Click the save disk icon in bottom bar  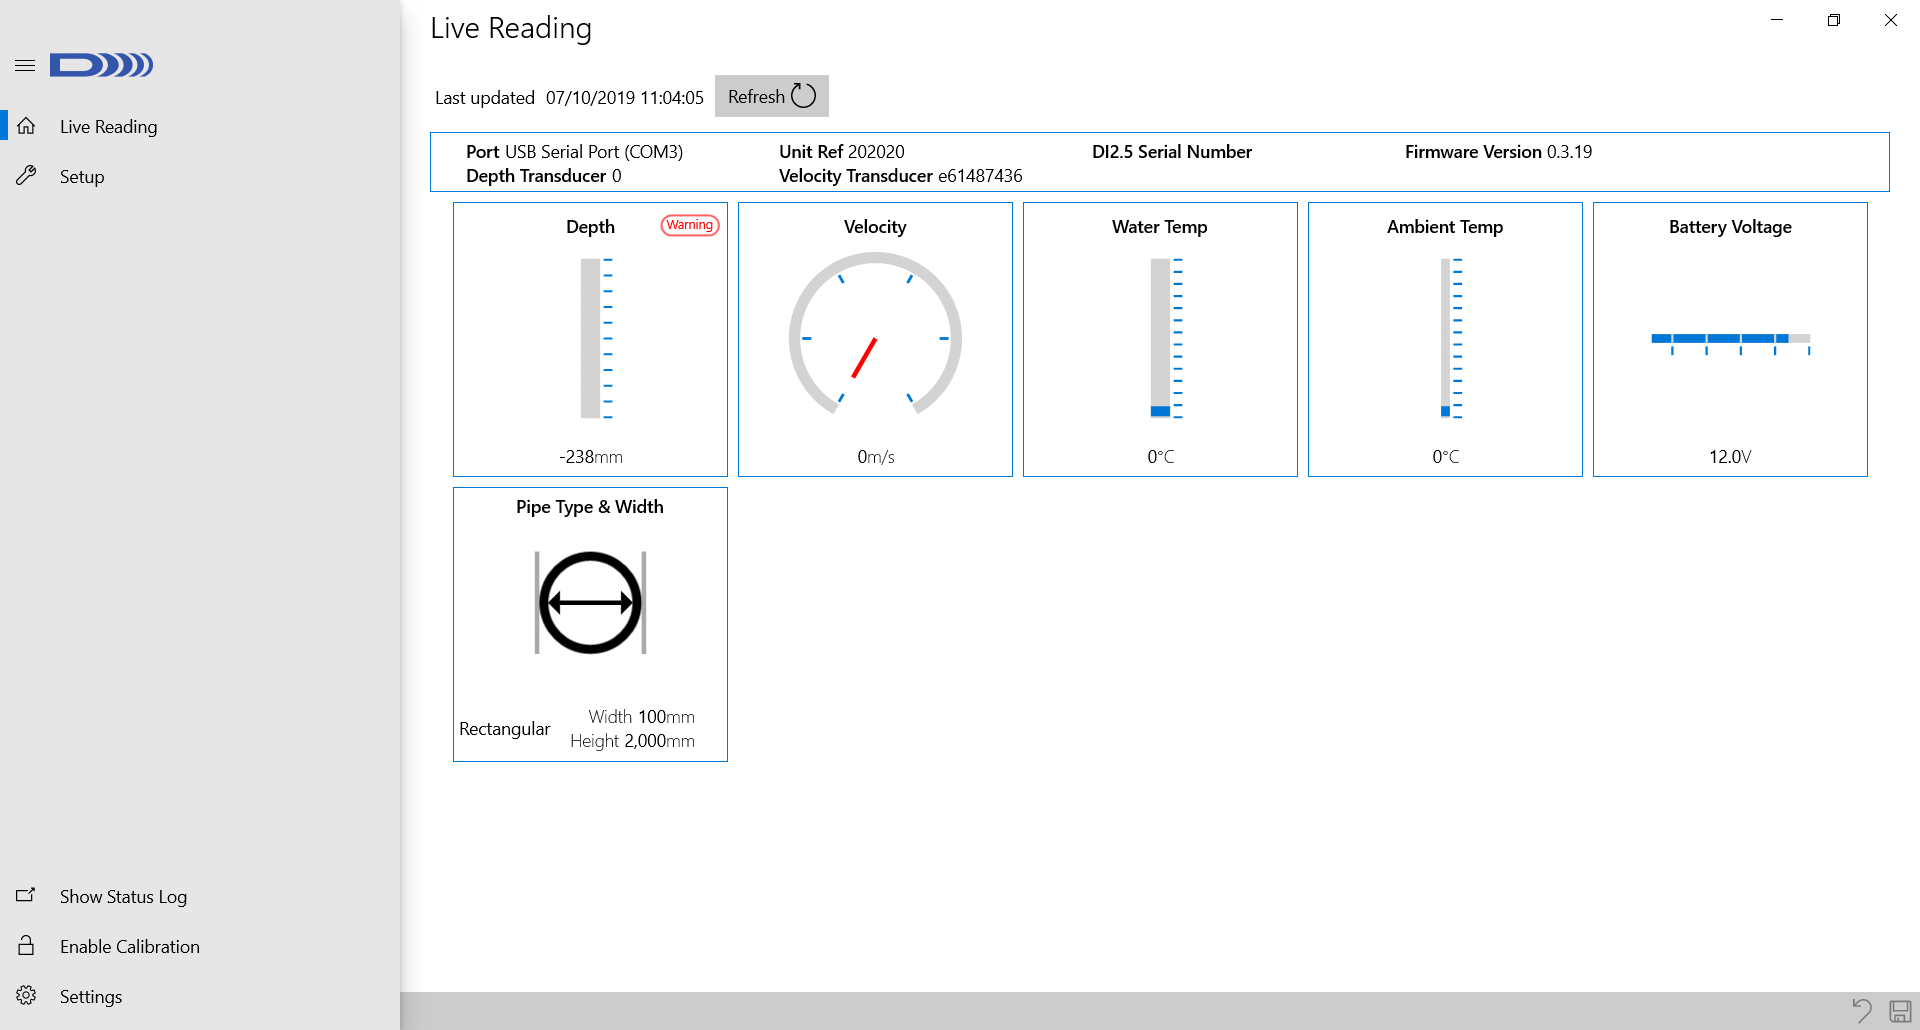pyautogui.click(x=1900, y=1011)
